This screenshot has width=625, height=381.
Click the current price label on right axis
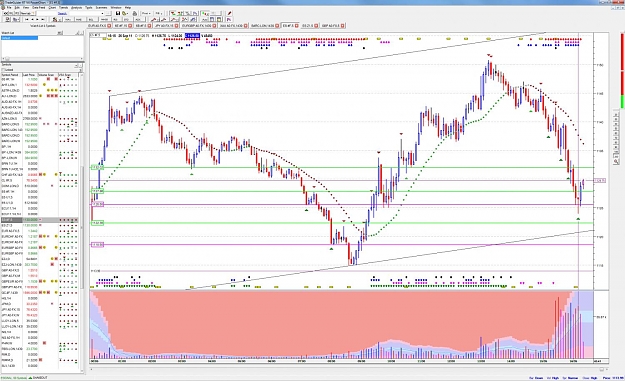tap(600, 181)
